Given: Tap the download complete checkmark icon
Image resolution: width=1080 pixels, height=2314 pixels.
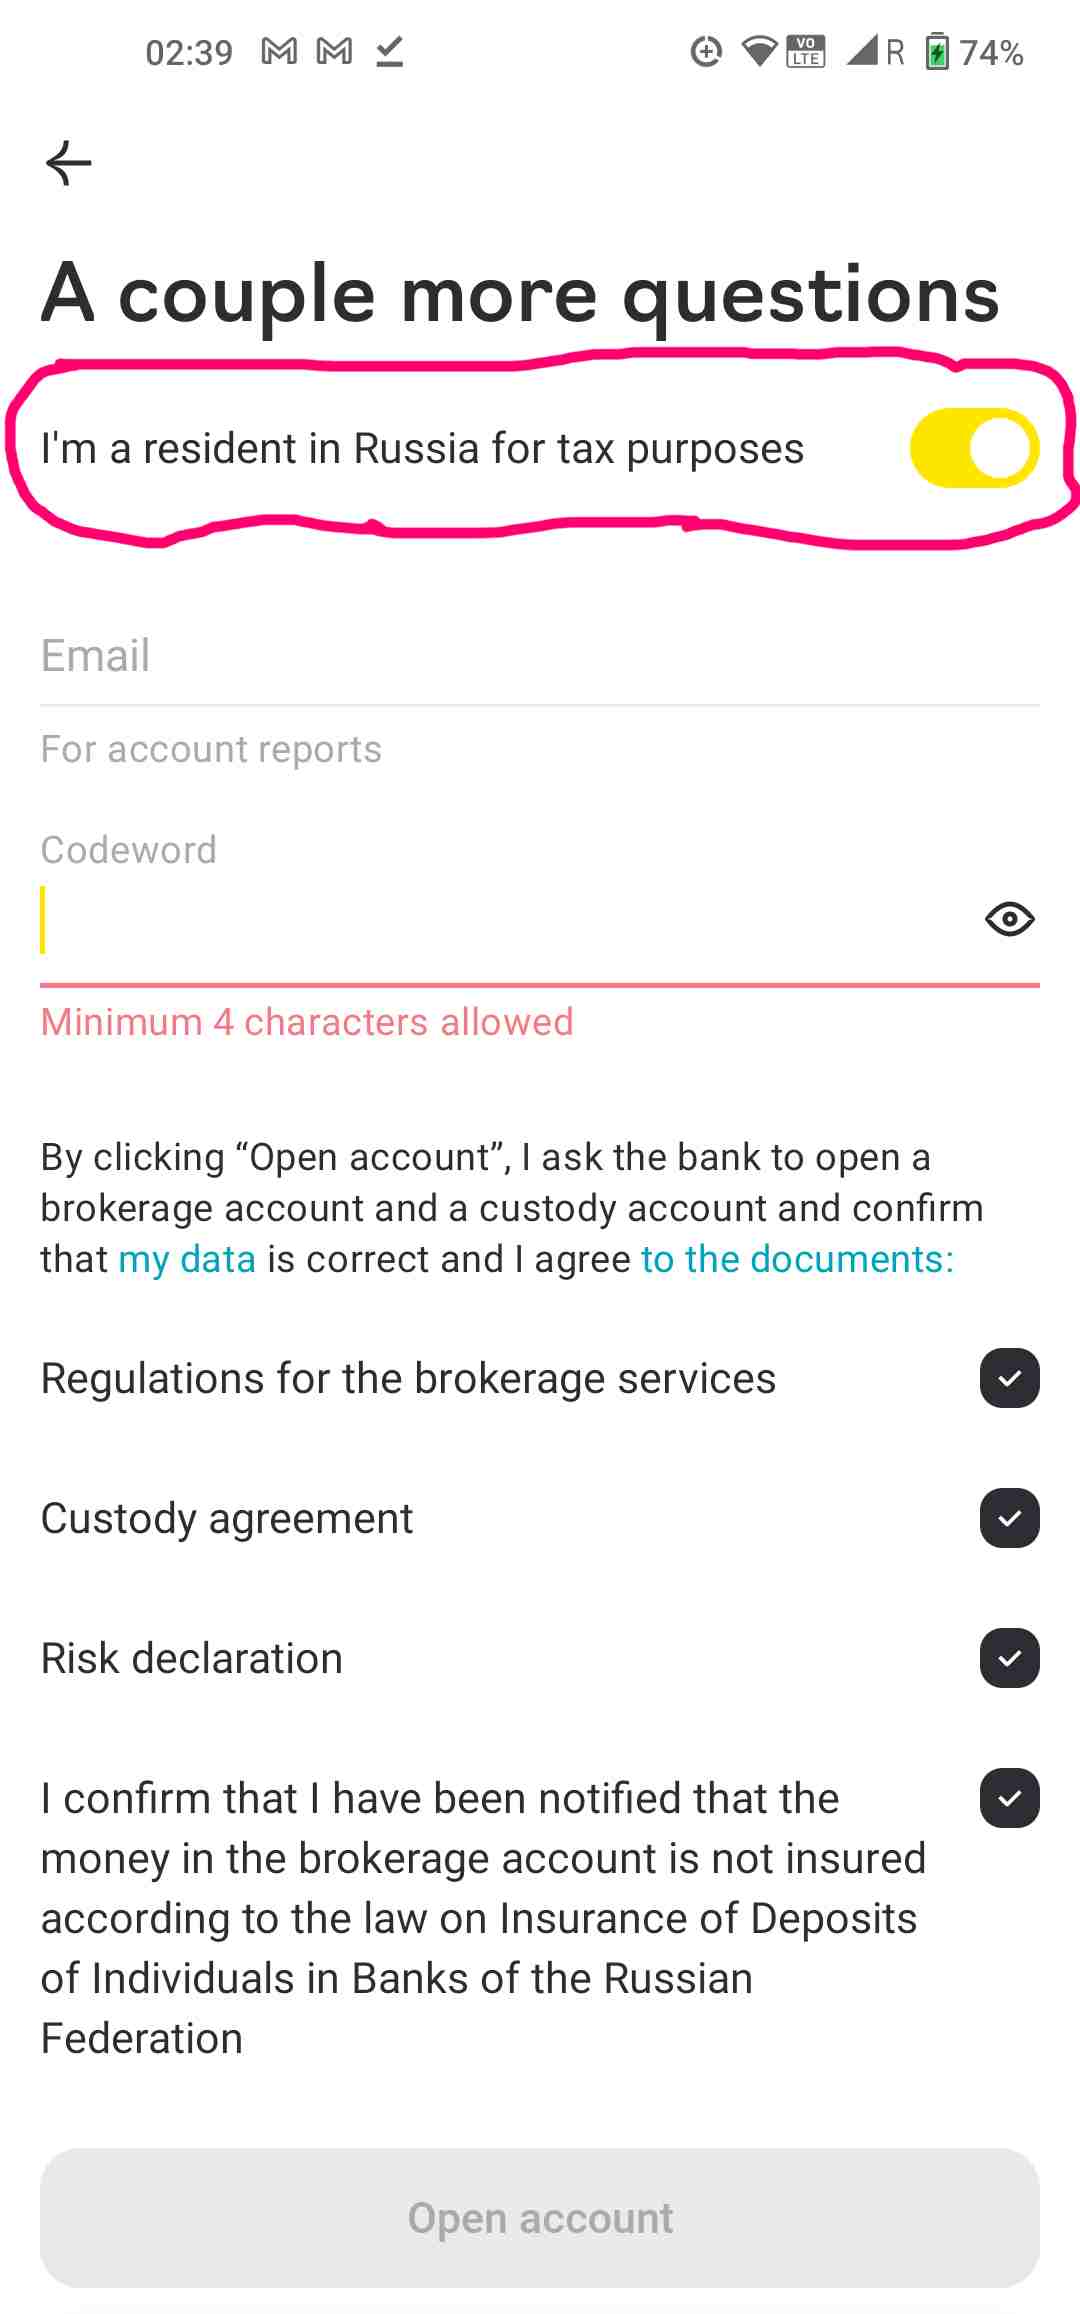Looking at the screenshot, I should [x=390, y=51].
